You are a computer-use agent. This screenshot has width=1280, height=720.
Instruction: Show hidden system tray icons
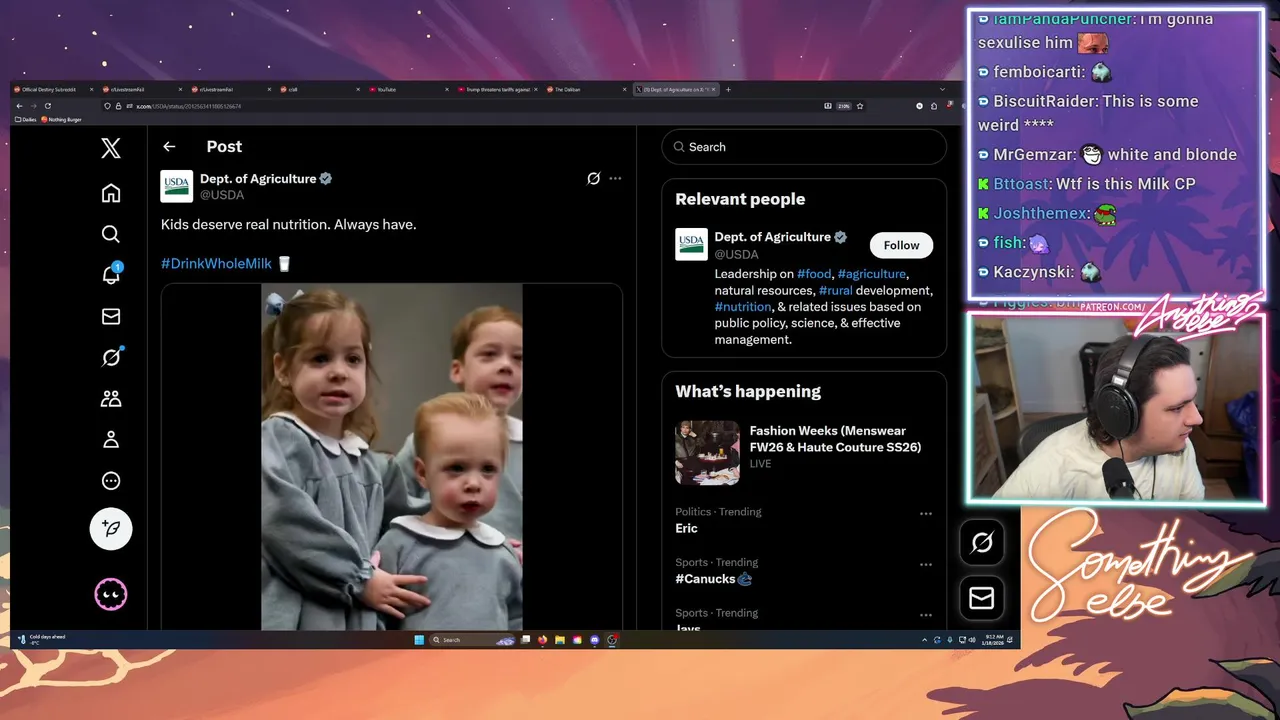(x=924, y=640)
